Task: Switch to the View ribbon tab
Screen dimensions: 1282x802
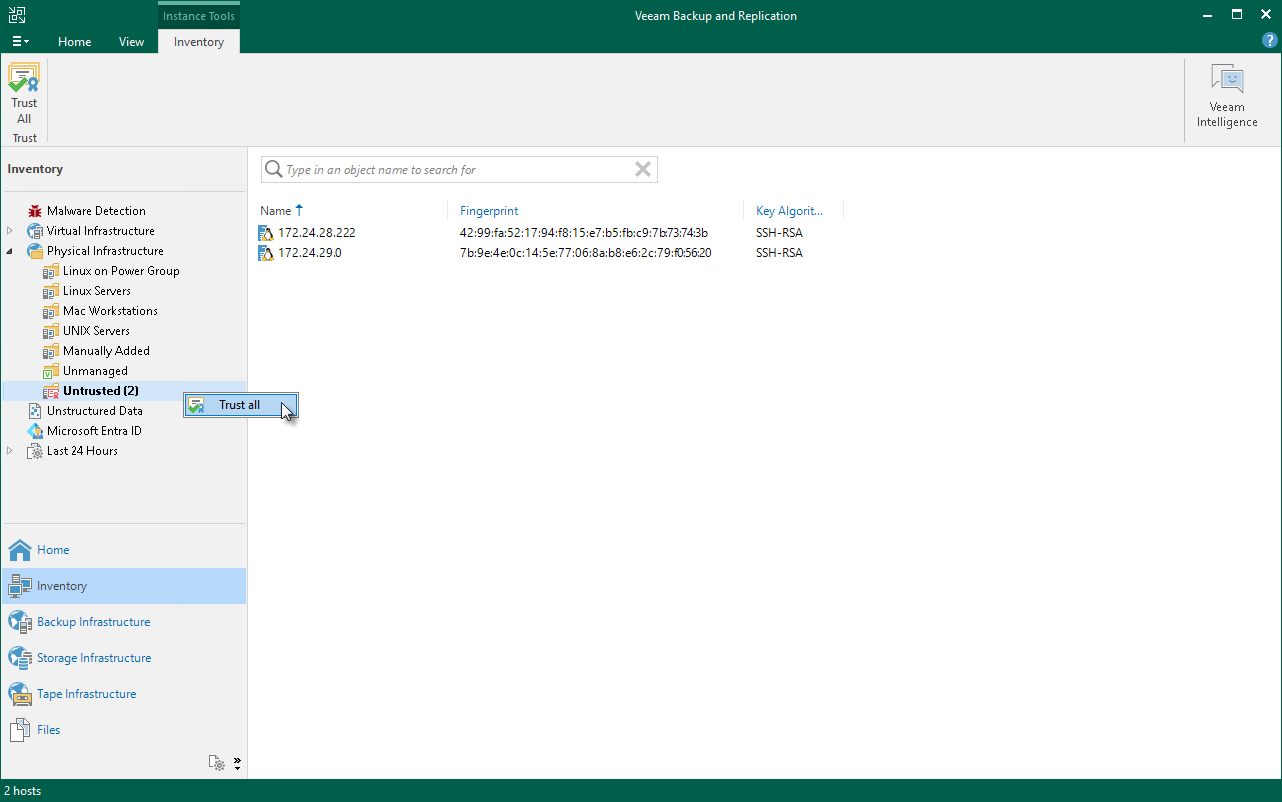Action: (x=131, y=42)
